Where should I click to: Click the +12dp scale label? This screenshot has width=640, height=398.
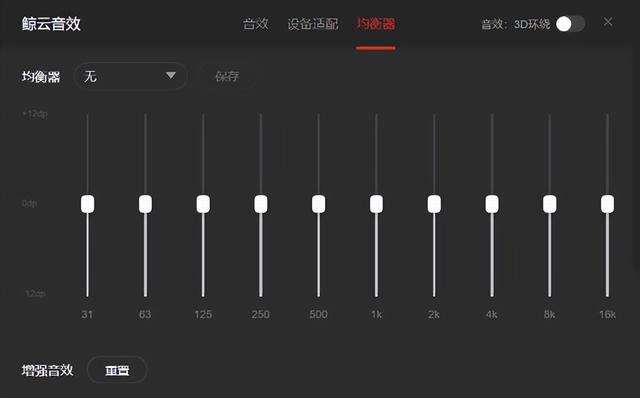point(35,114)
